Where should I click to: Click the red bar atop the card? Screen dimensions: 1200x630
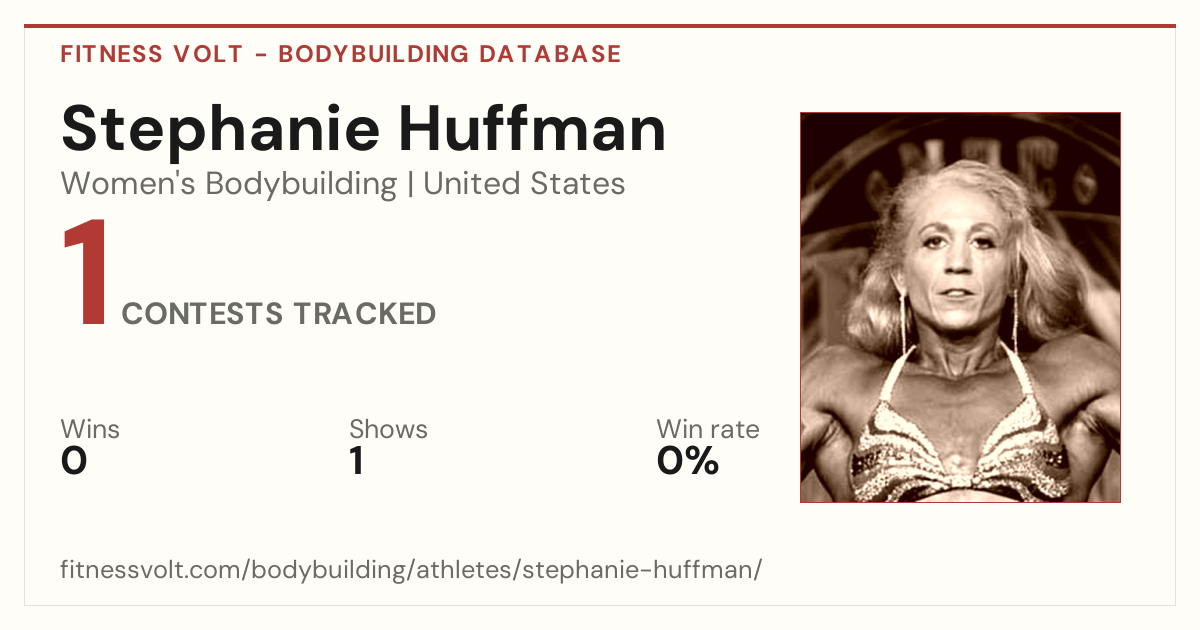pos(600,26)
